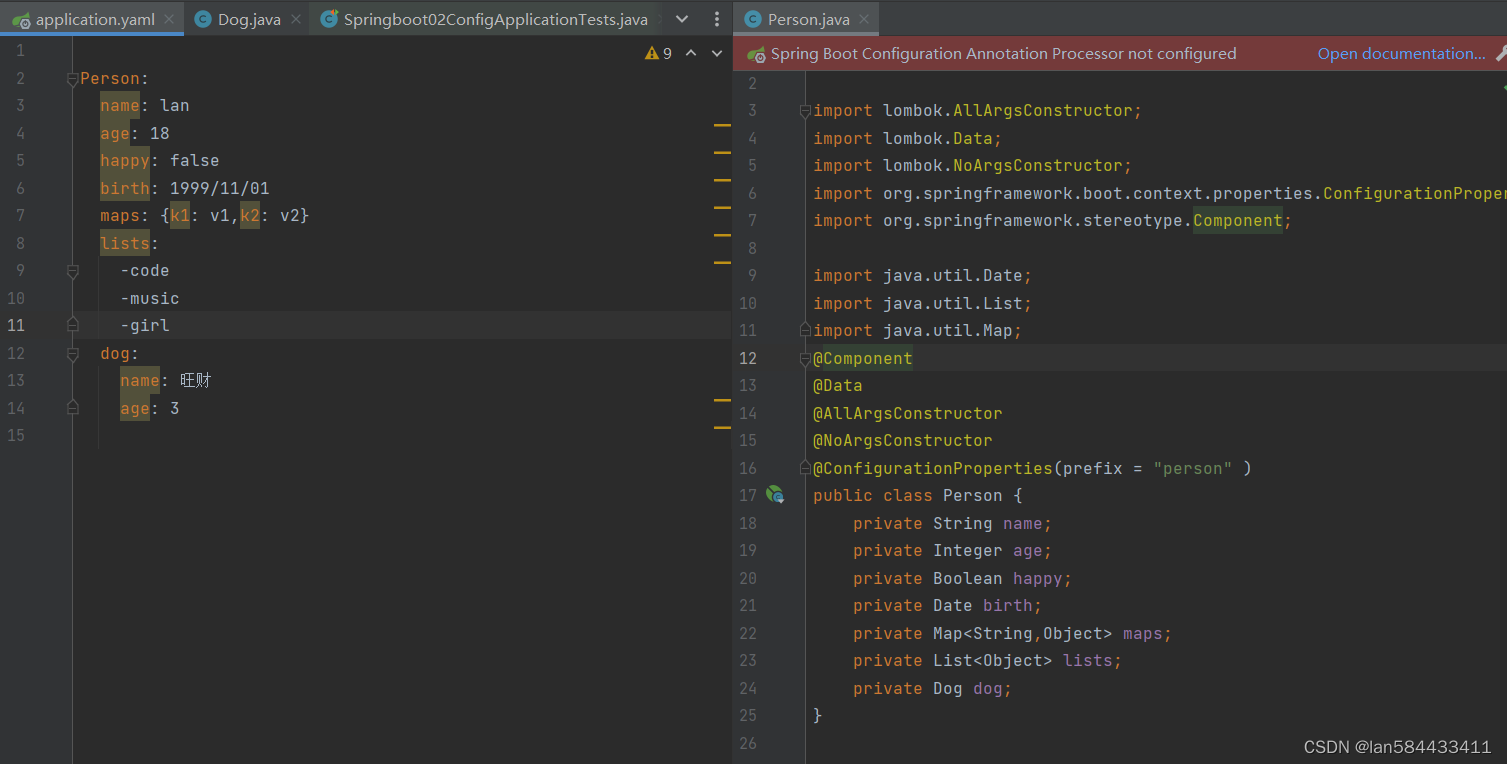Go to previous highlighted problem arrow

[691, 53]
